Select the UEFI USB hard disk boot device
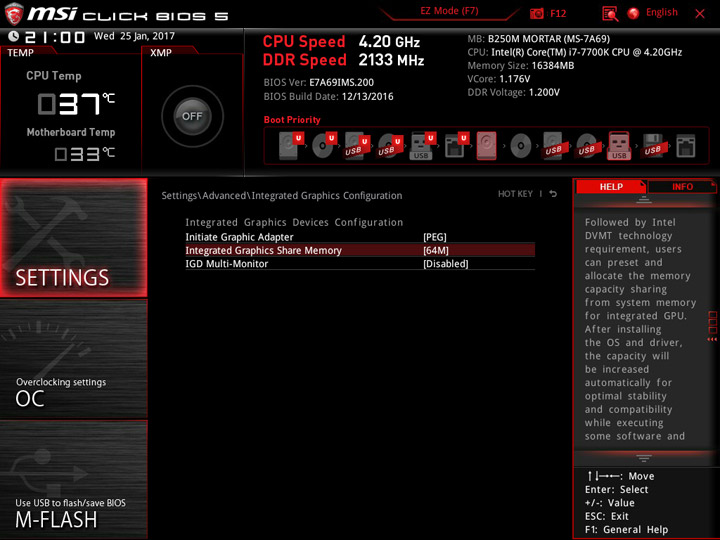This screenshot has height=540, width=720. tap(357, 146)
